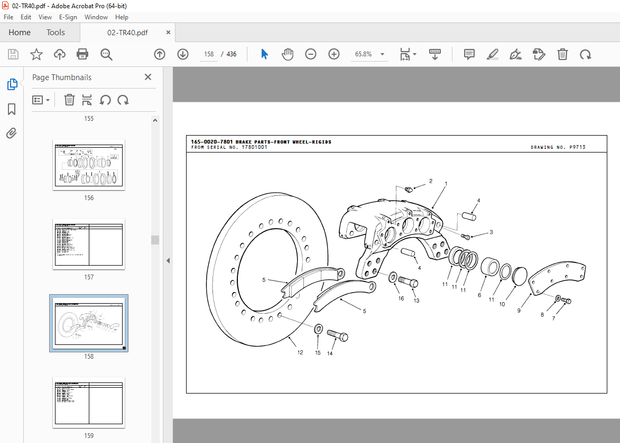Click the 'FROM SERIAL NO.' line
This screenshot has width=620, height=443.
(x=229, y=147)
